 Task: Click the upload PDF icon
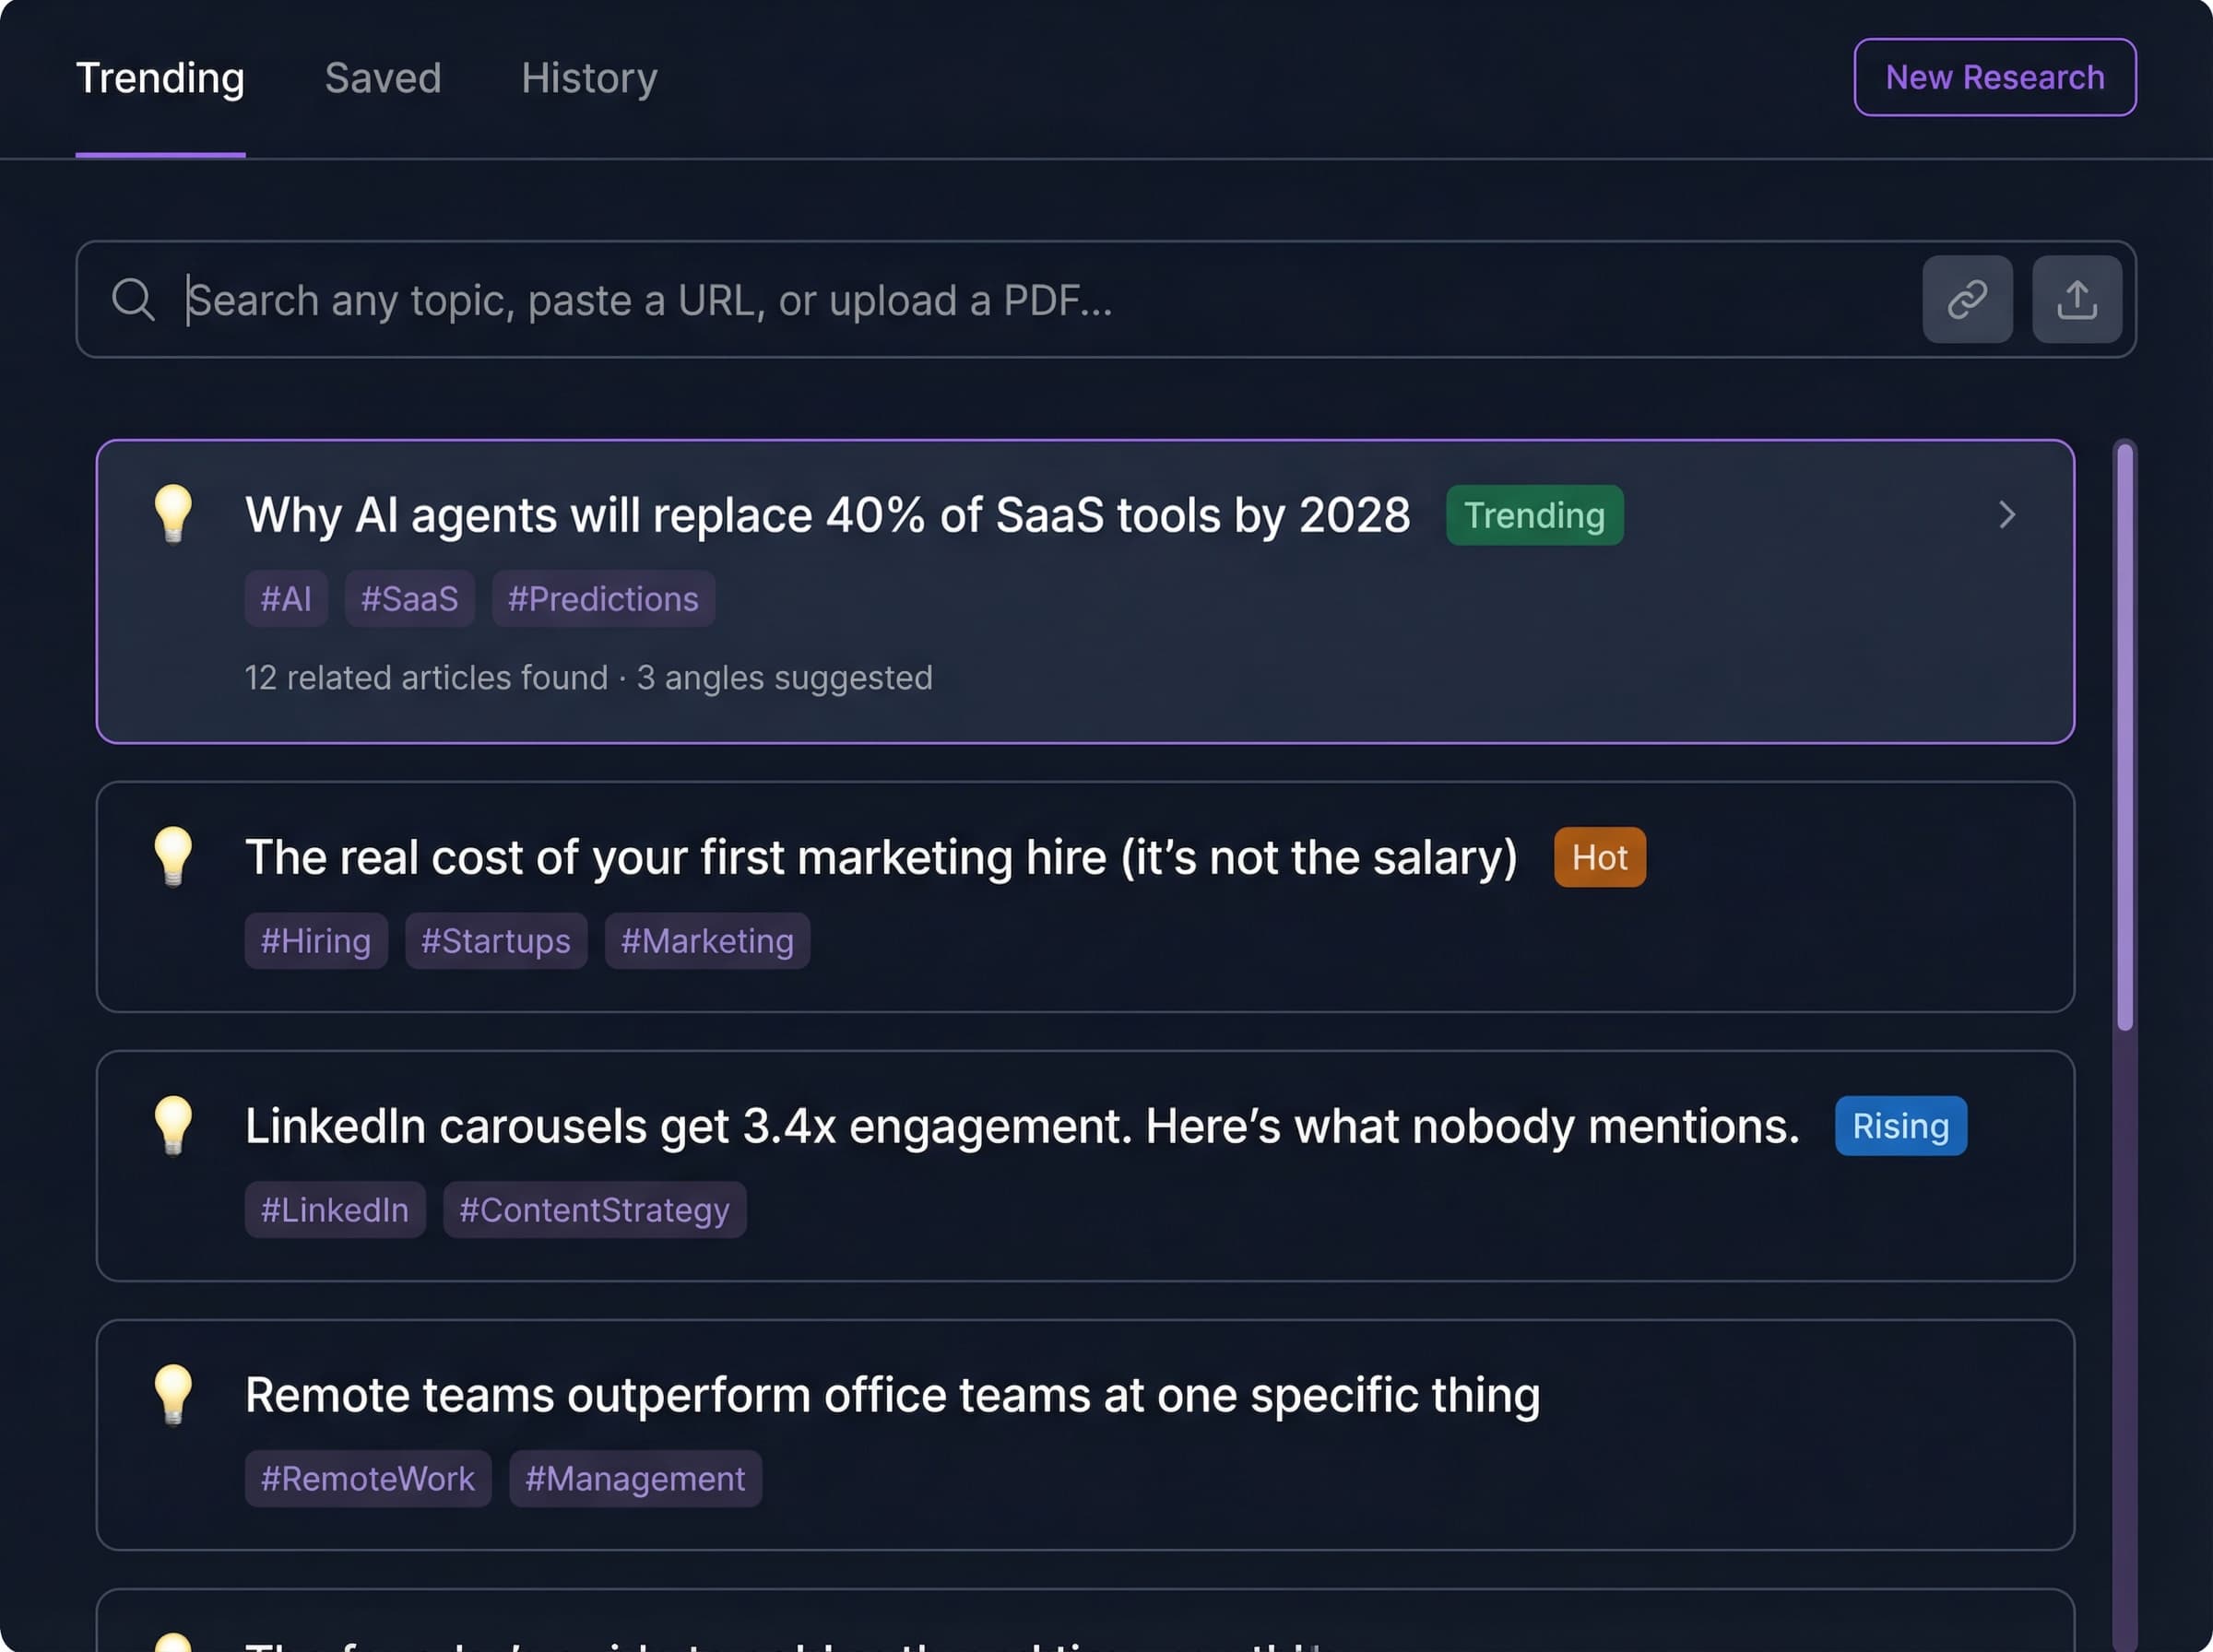2076,299
